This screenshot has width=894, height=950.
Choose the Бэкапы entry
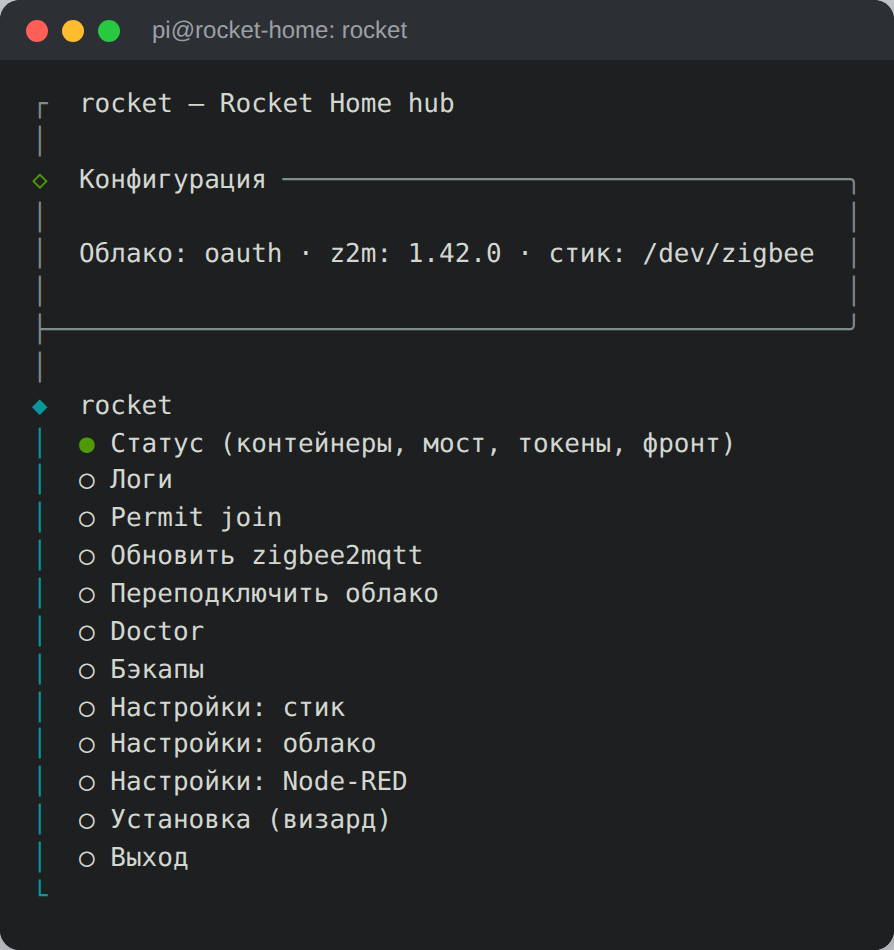(141, 670)
